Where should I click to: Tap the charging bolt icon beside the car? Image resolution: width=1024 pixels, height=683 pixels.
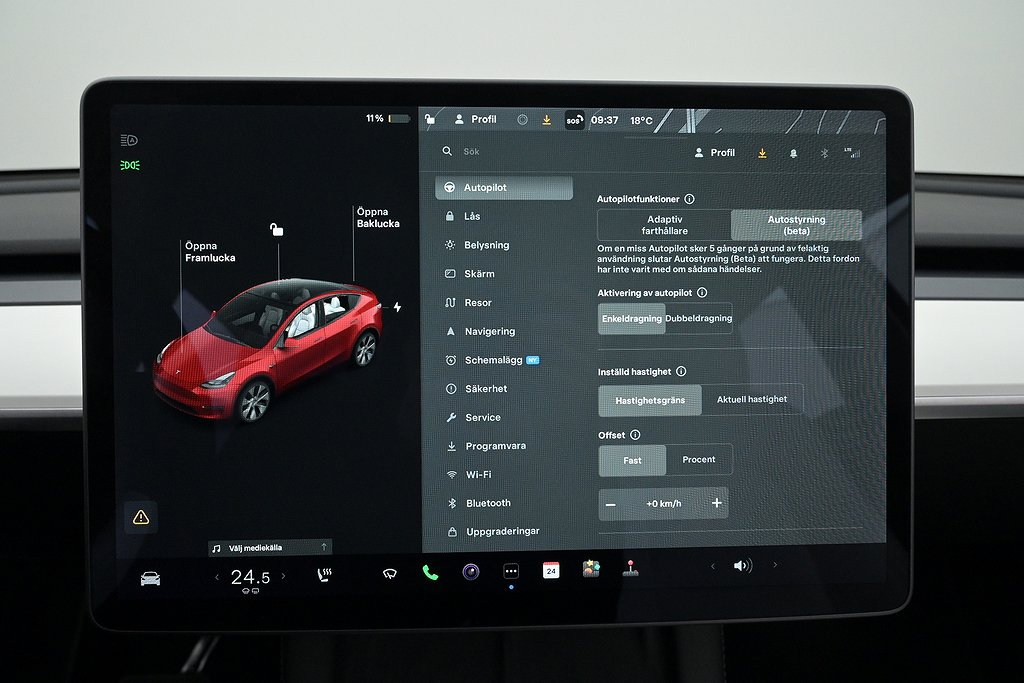[x=397, y=307]
